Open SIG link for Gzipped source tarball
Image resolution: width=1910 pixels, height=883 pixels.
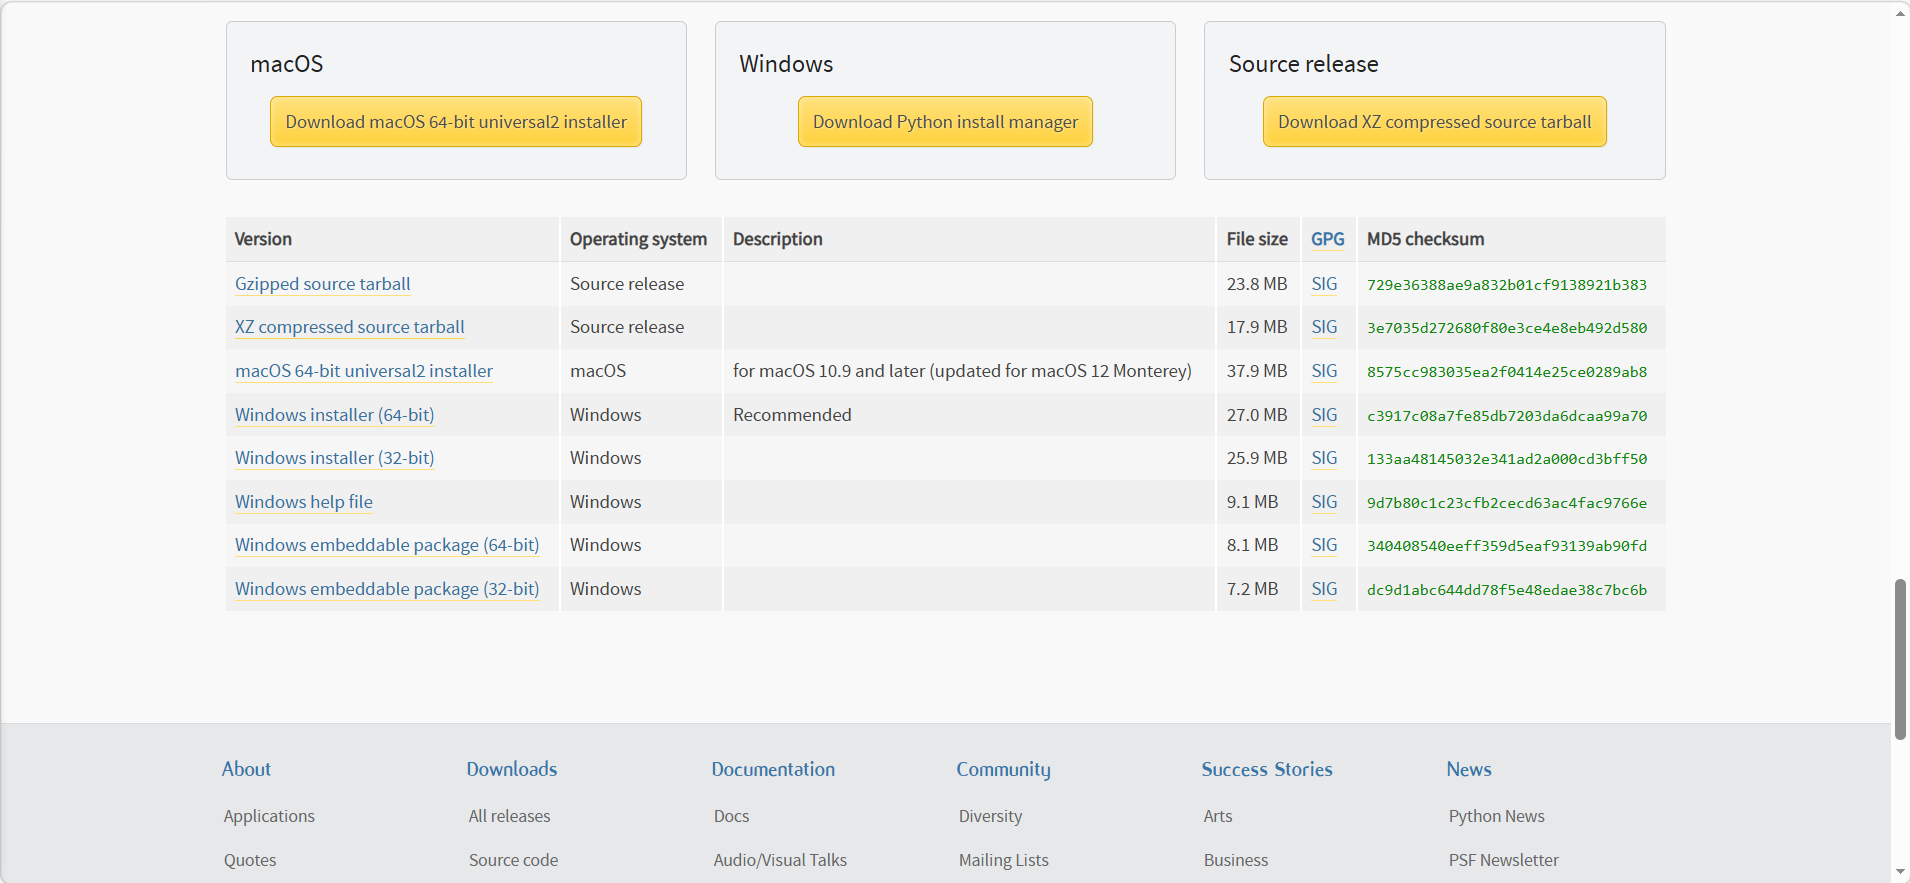pyautogui.click(x=1324, y=284)
